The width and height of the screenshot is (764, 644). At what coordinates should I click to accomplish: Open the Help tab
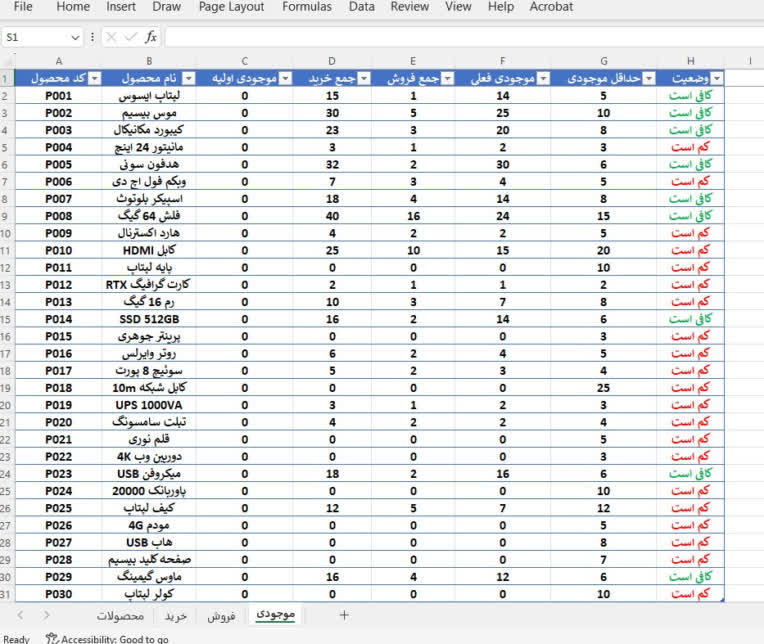pos(501,7)
